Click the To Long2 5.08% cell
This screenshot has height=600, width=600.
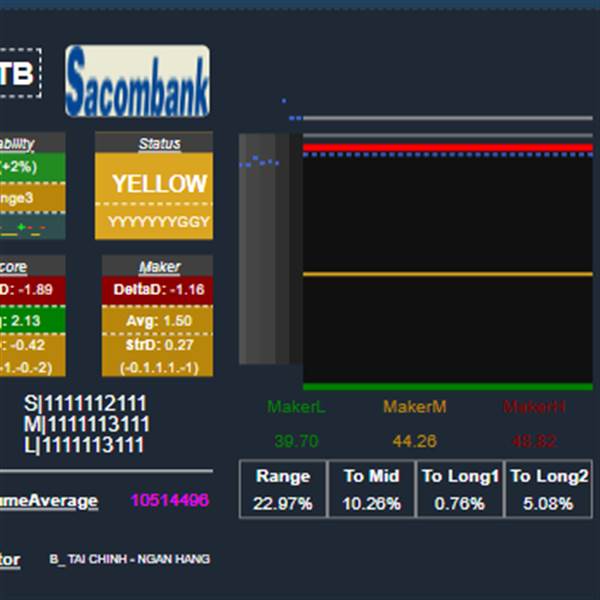[549, 489]
